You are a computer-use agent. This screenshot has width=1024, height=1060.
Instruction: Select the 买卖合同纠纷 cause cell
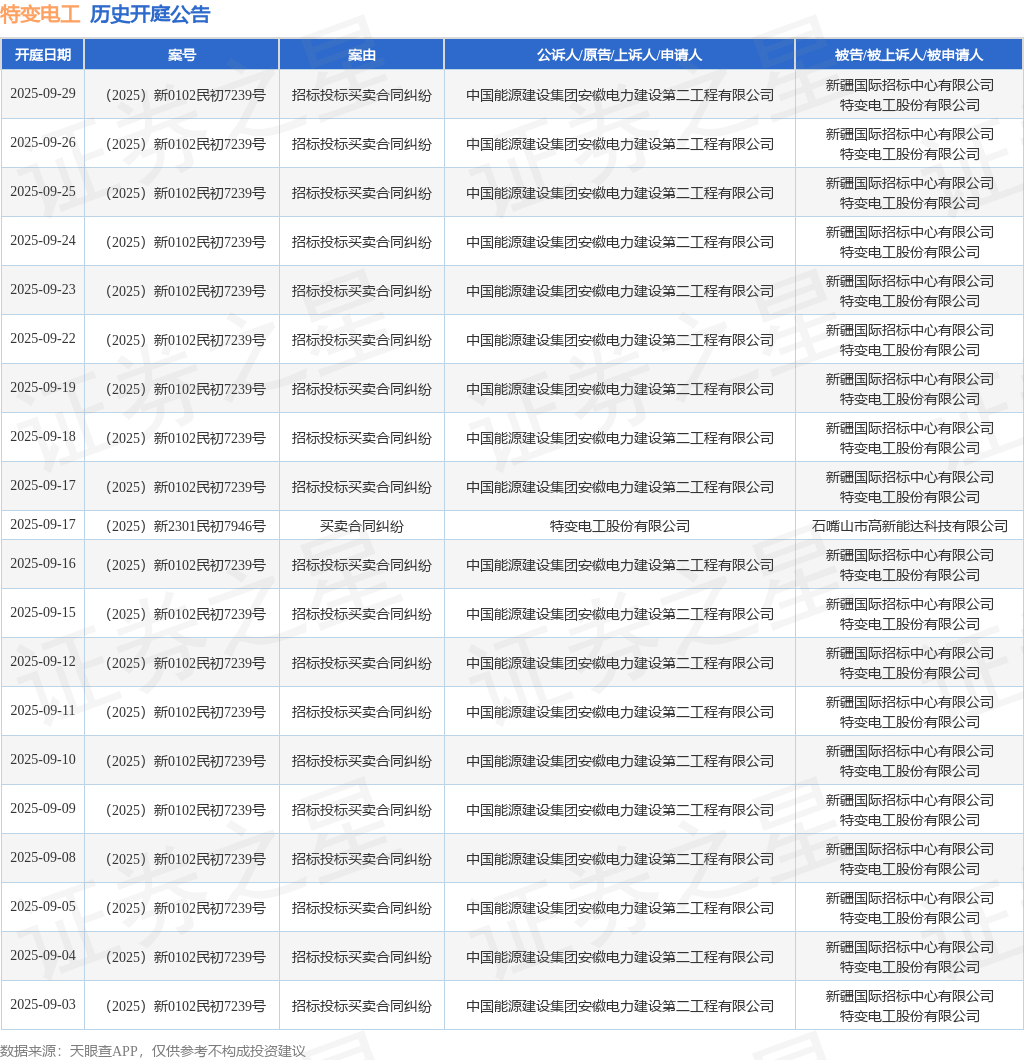(362, 526)
